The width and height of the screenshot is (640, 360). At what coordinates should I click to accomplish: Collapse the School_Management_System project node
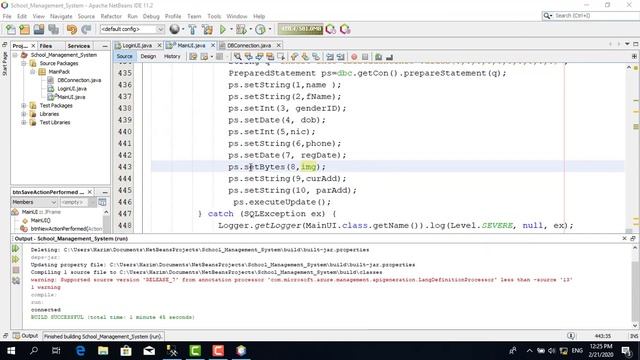click(15, 55)
